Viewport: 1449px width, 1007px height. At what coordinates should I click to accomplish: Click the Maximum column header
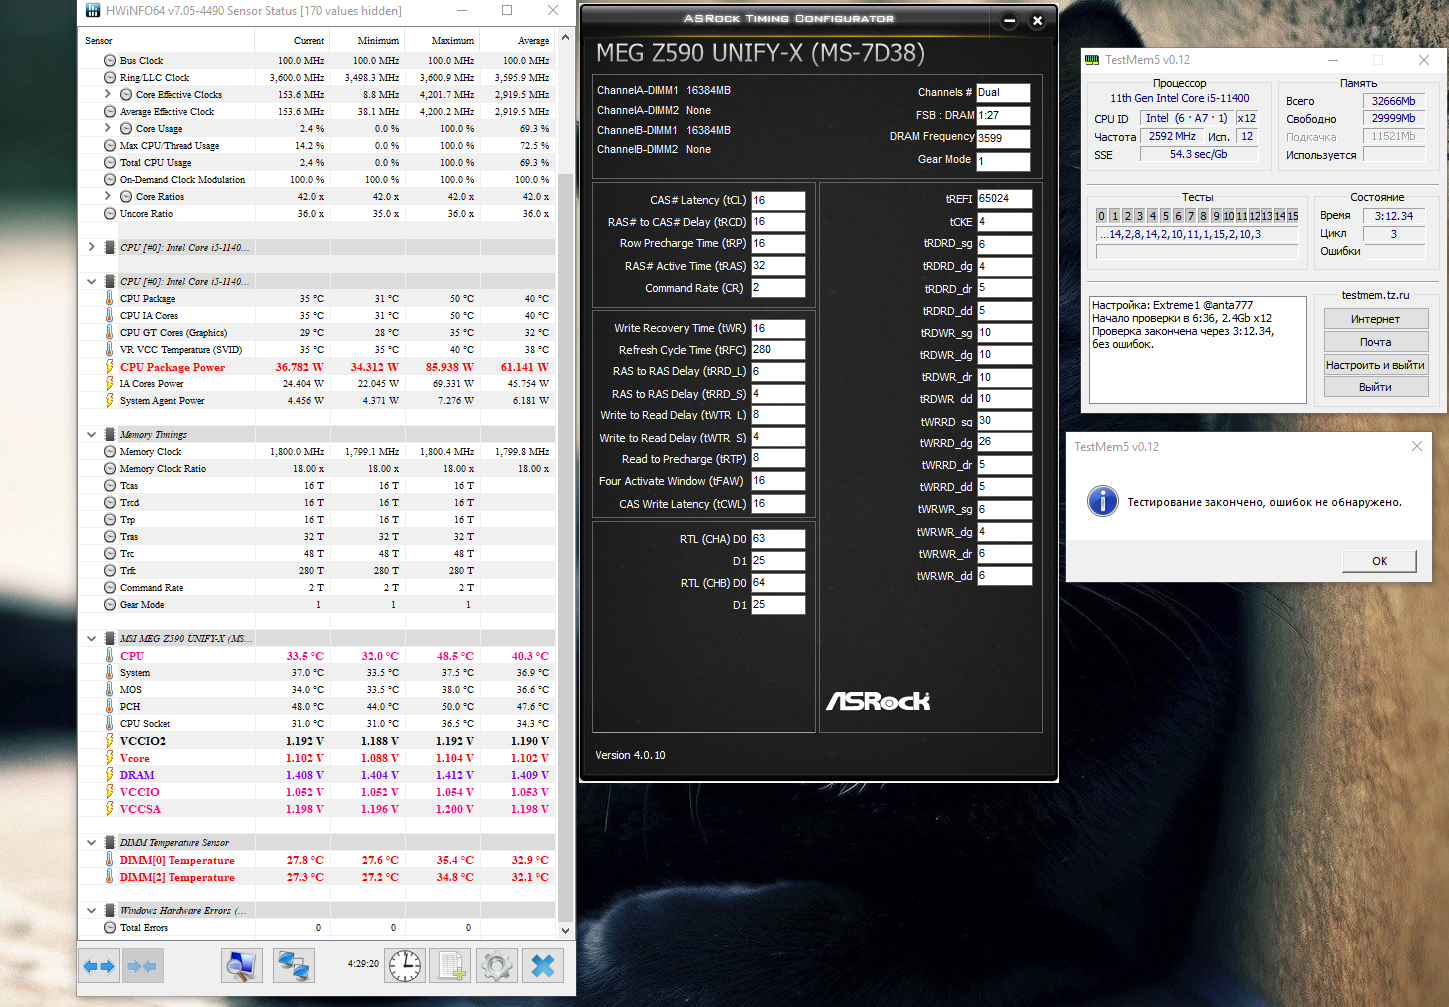[442, 41]
